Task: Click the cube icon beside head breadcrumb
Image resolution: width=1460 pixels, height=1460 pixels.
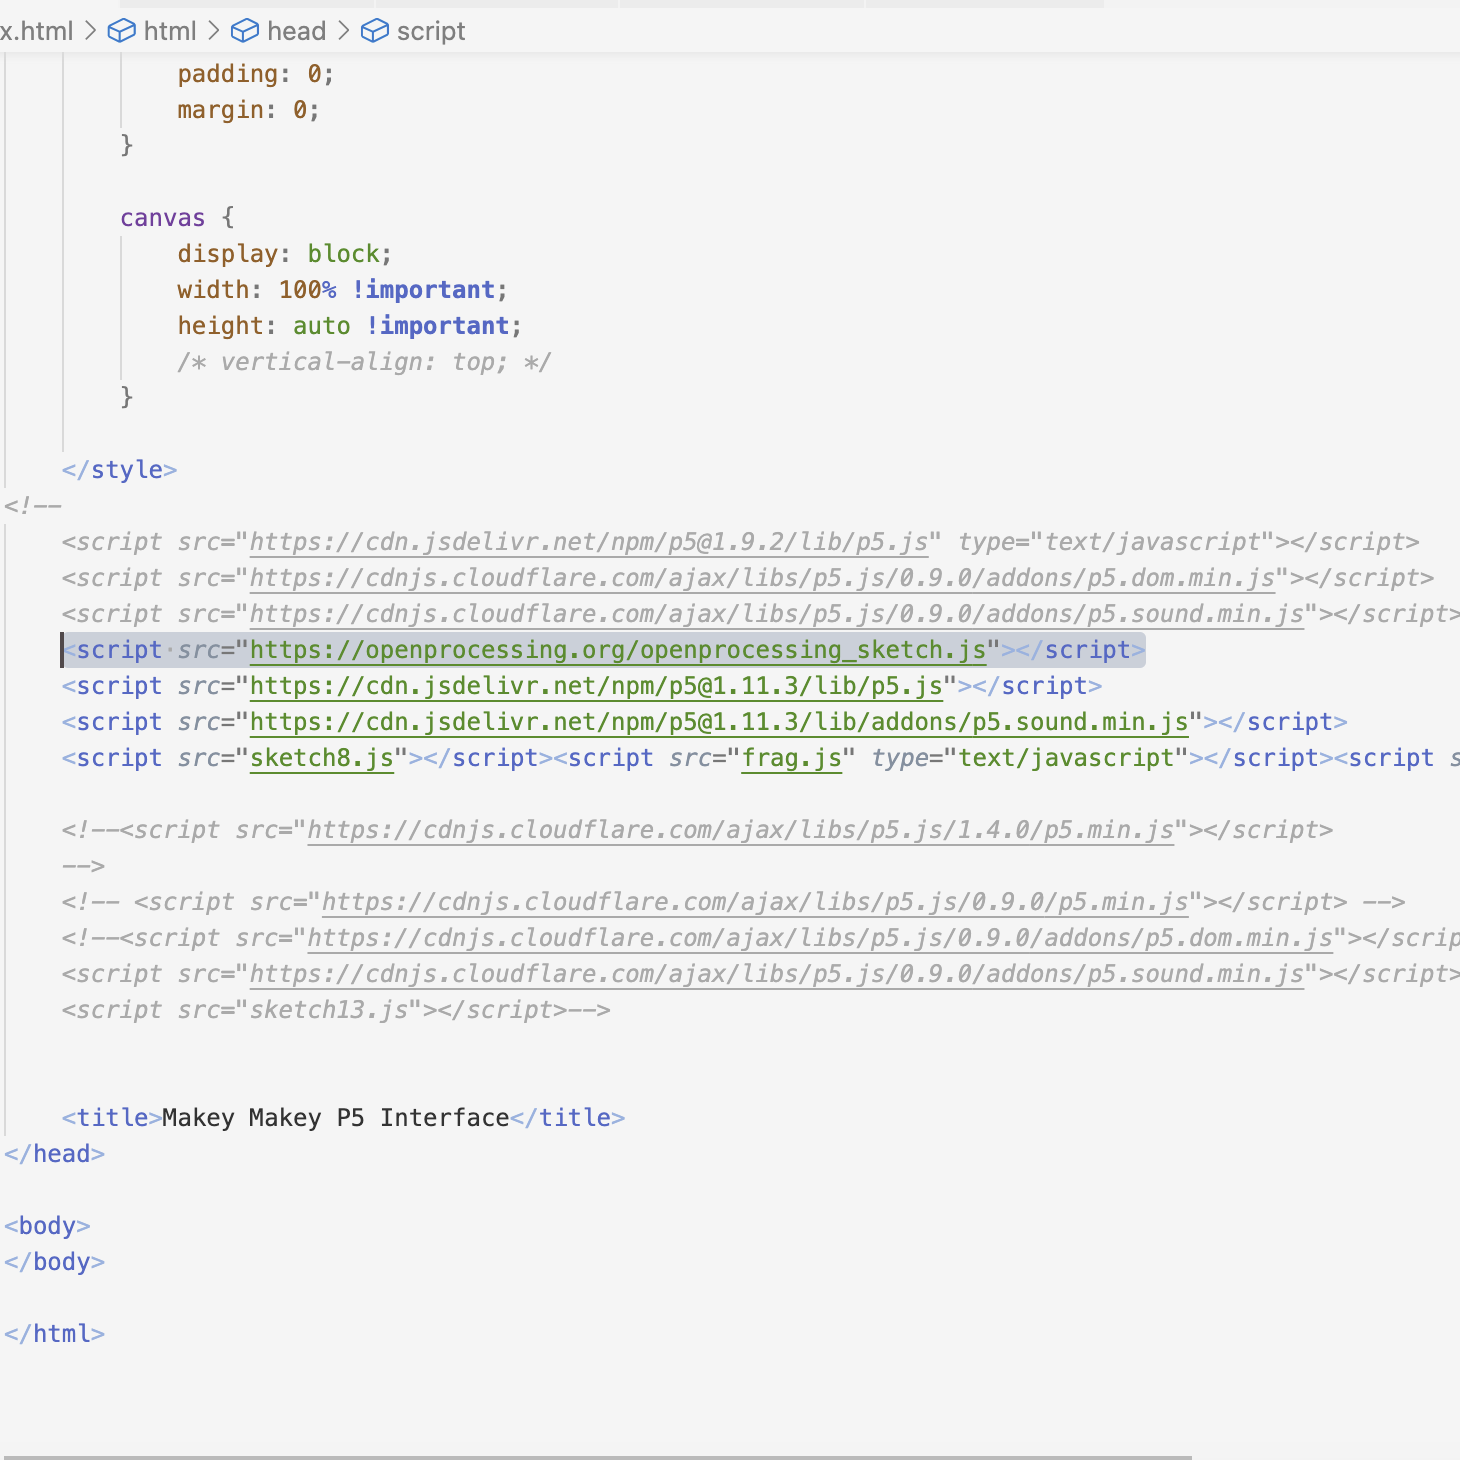Action: coord(246,31)
